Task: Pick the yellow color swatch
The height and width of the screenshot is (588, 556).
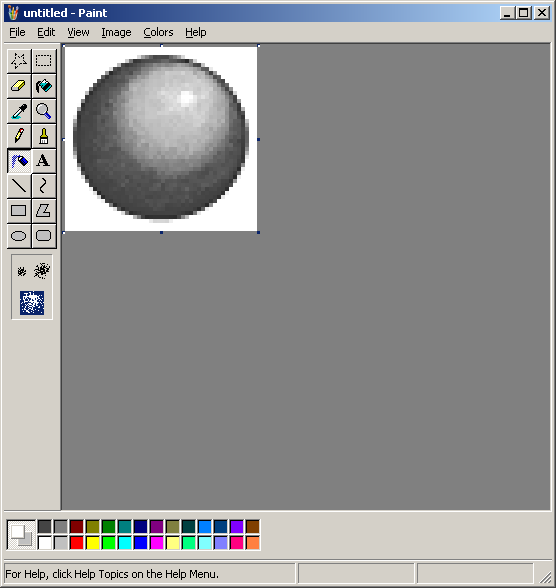Action: (93, 543)
